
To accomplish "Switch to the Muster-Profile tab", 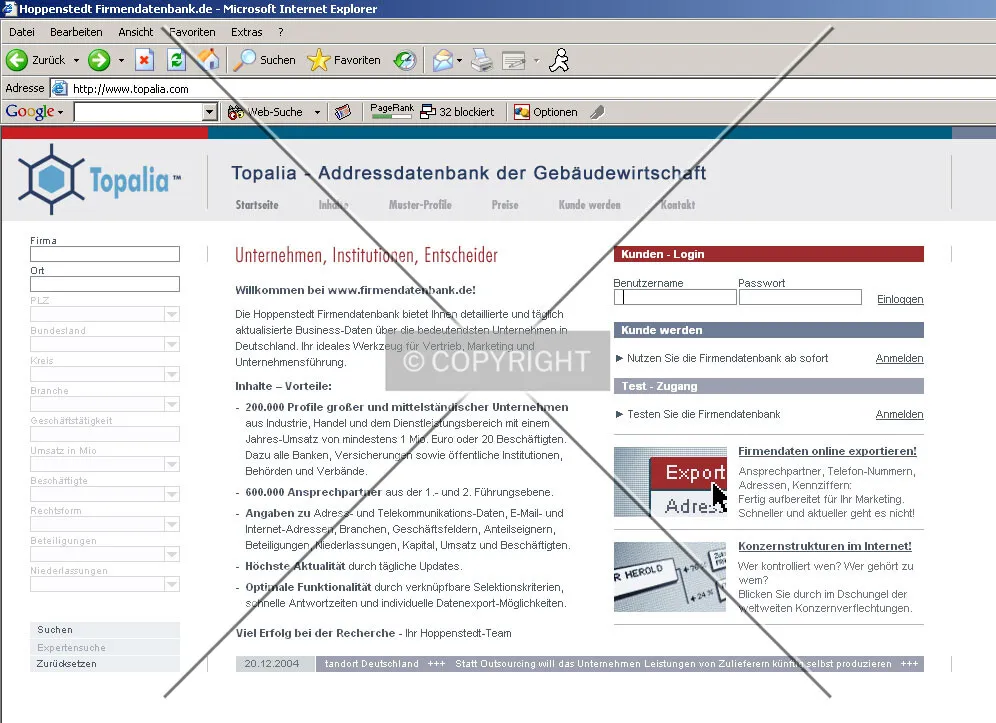I will 420,205.
